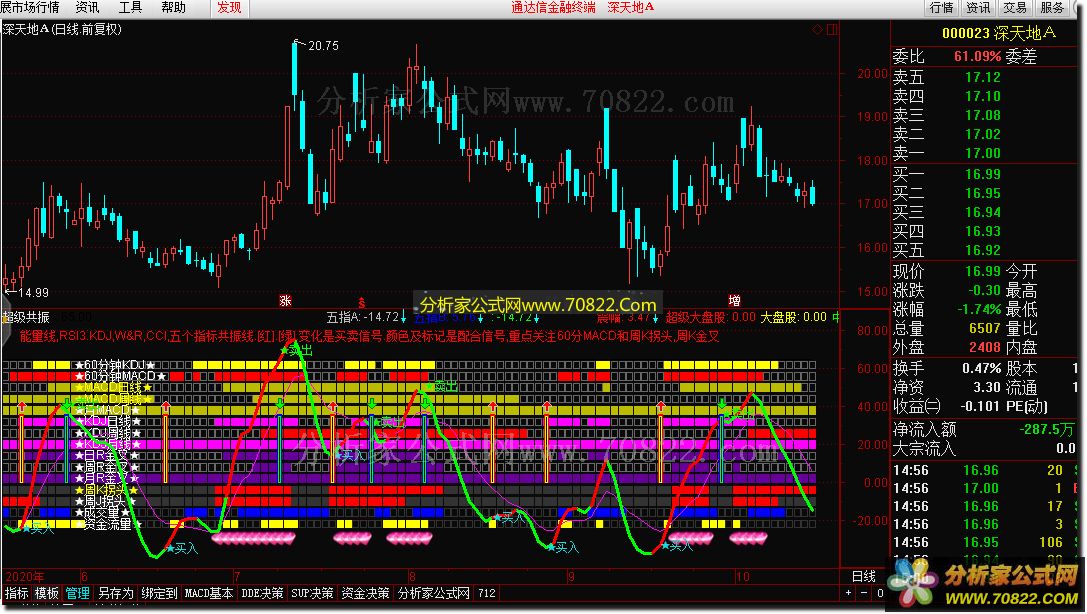Select the MACD基本 indicator tab
The image size is (1087, 614).
pyautogui.click(x=209, y=593)
